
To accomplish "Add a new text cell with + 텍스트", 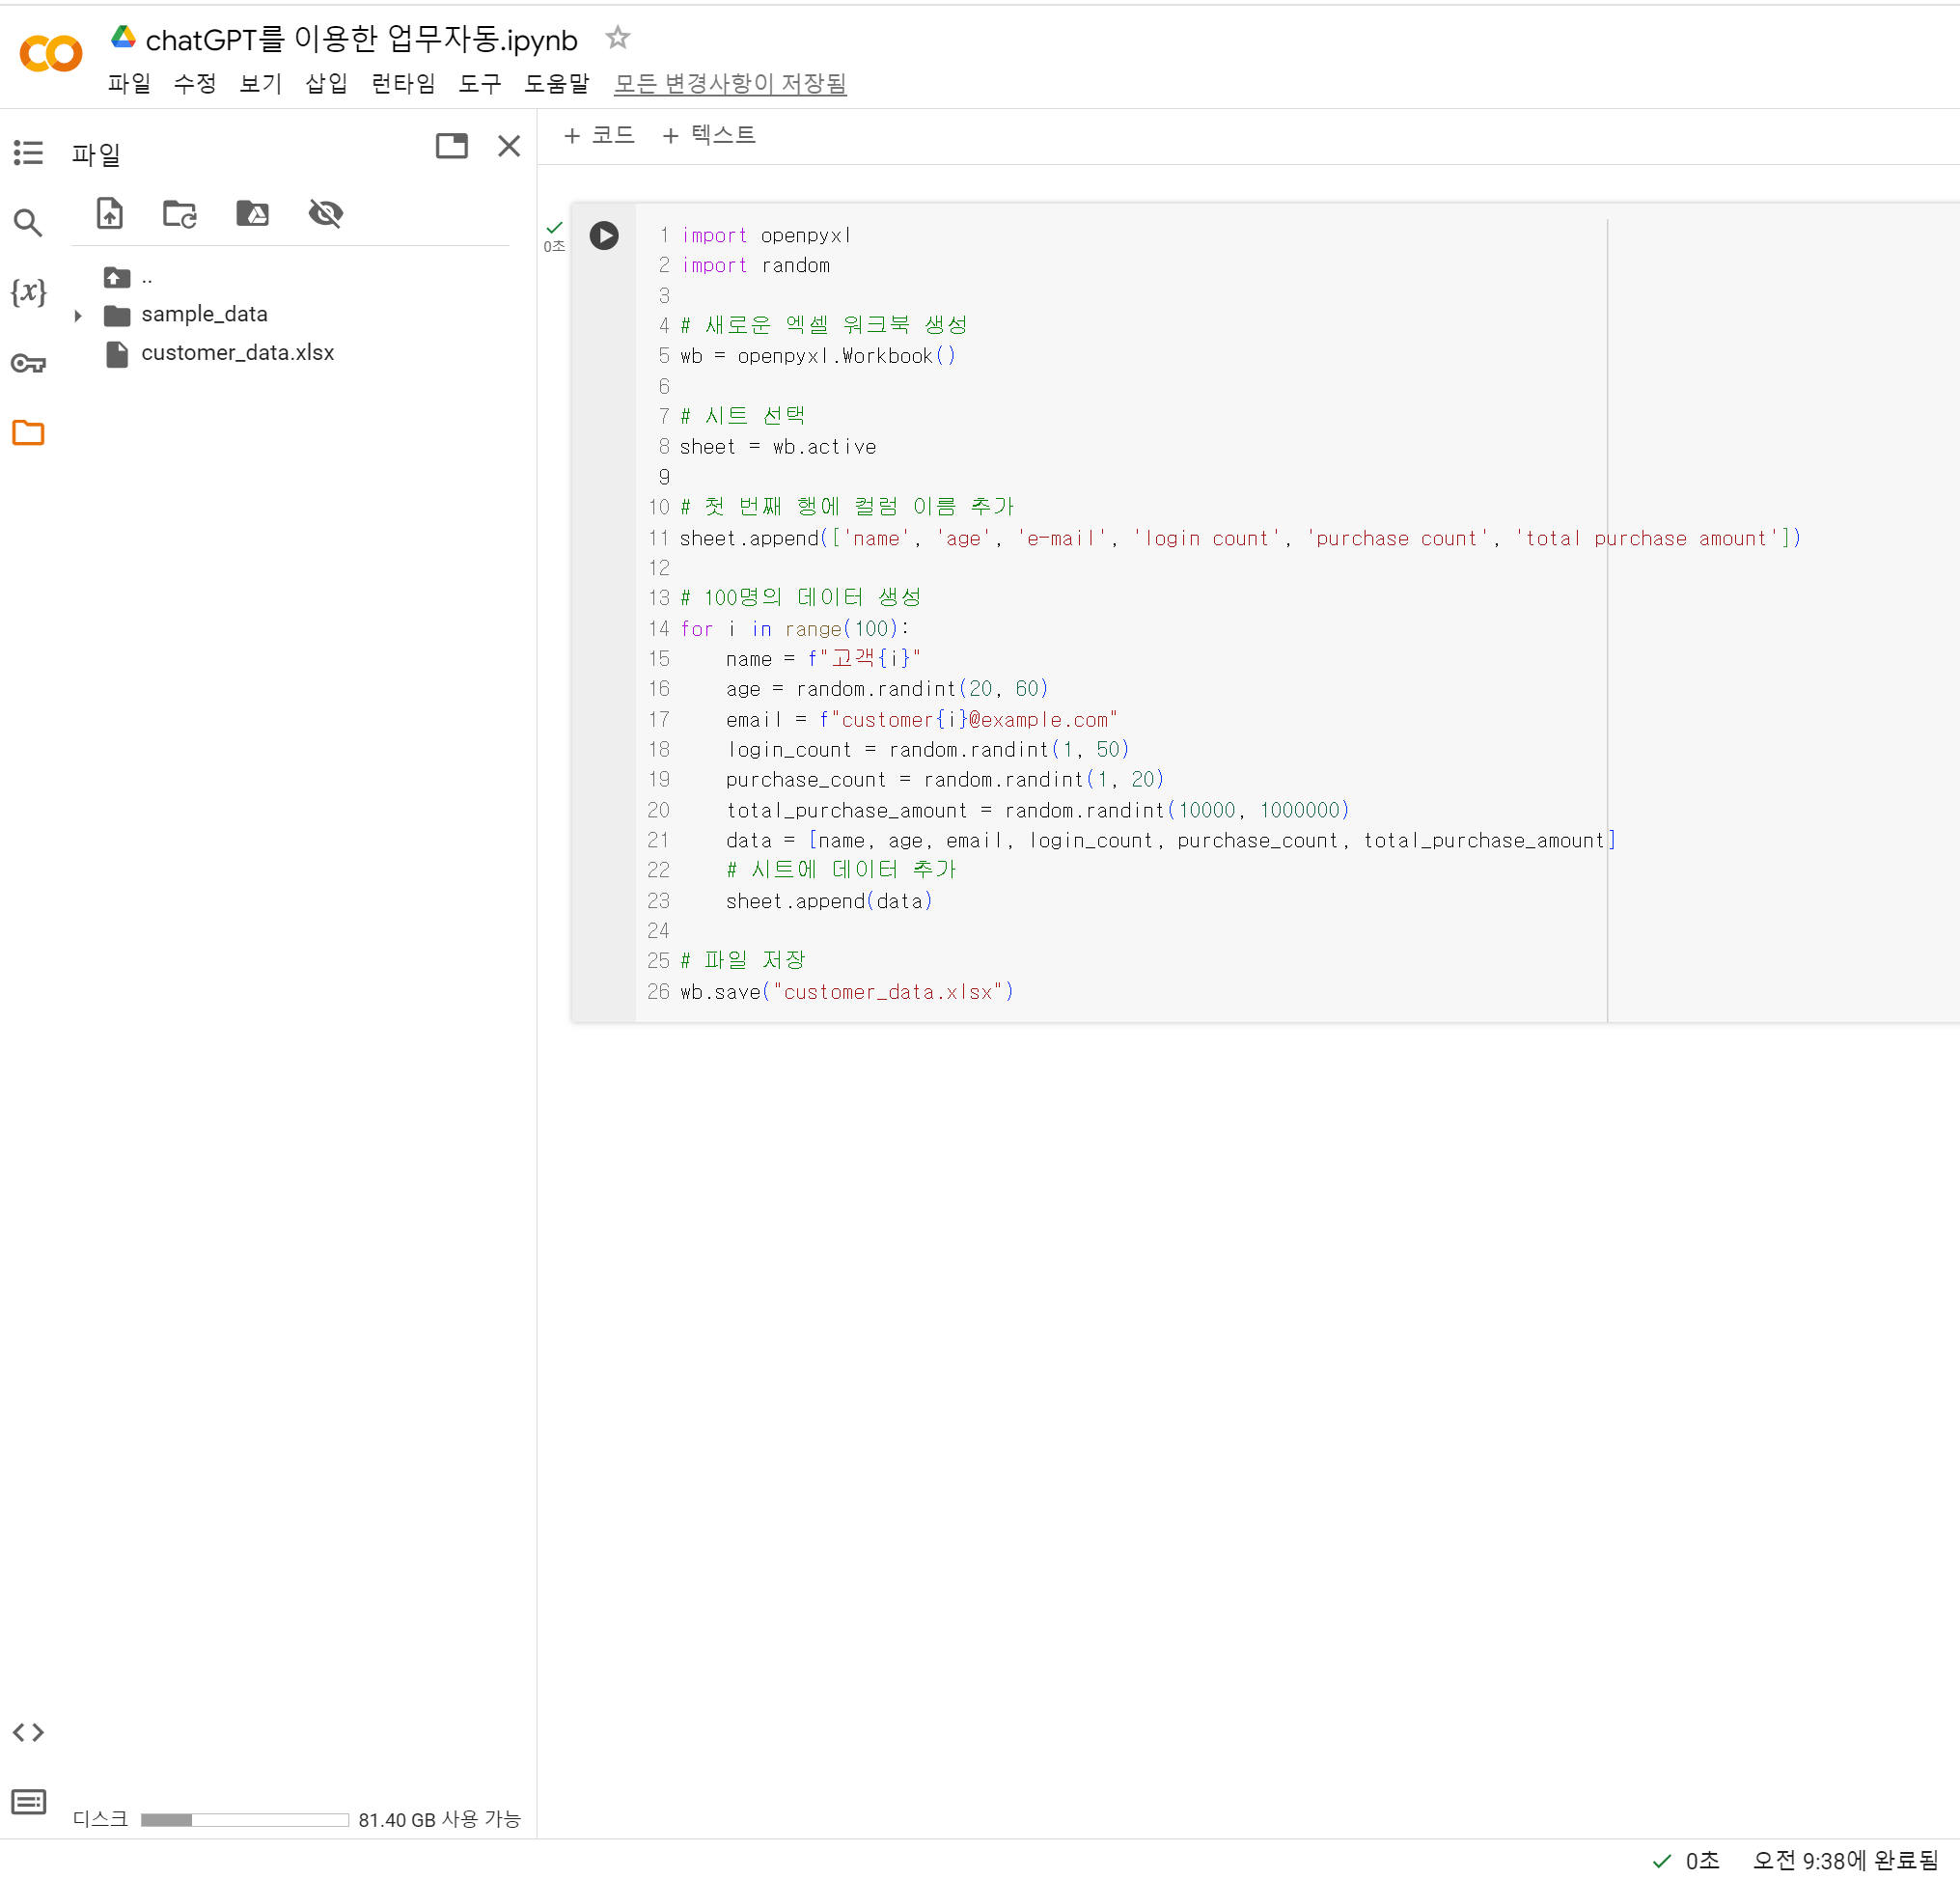I will [709, 134].
